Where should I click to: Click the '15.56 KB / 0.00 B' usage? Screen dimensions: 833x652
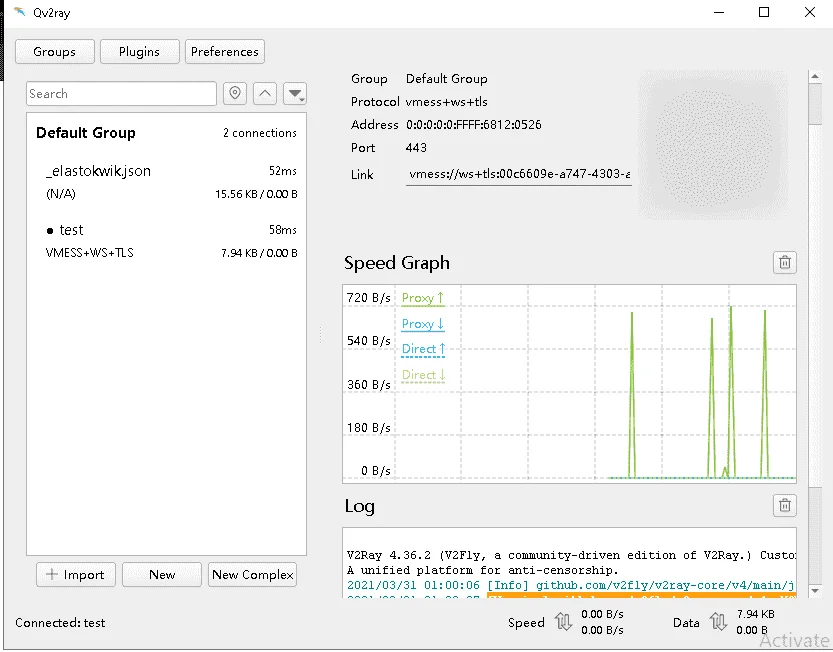pyautogui.click(x=256, y=194)
